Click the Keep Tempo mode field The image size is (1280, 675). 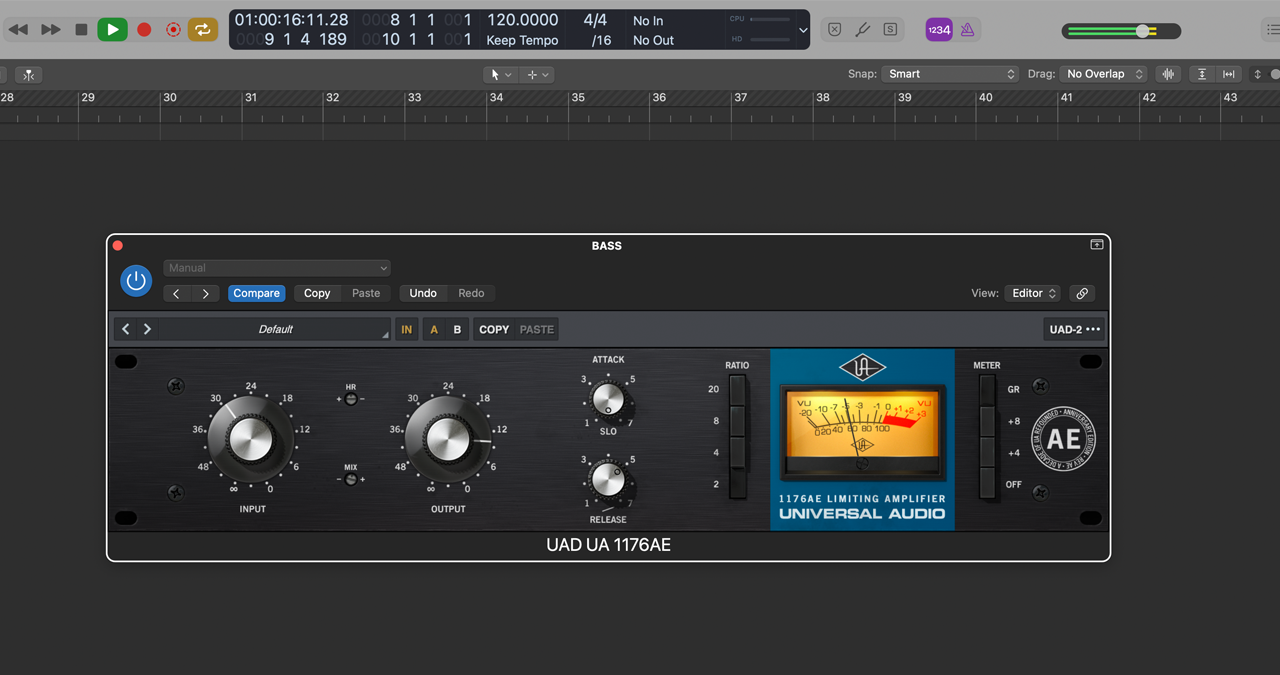point(522,40)
